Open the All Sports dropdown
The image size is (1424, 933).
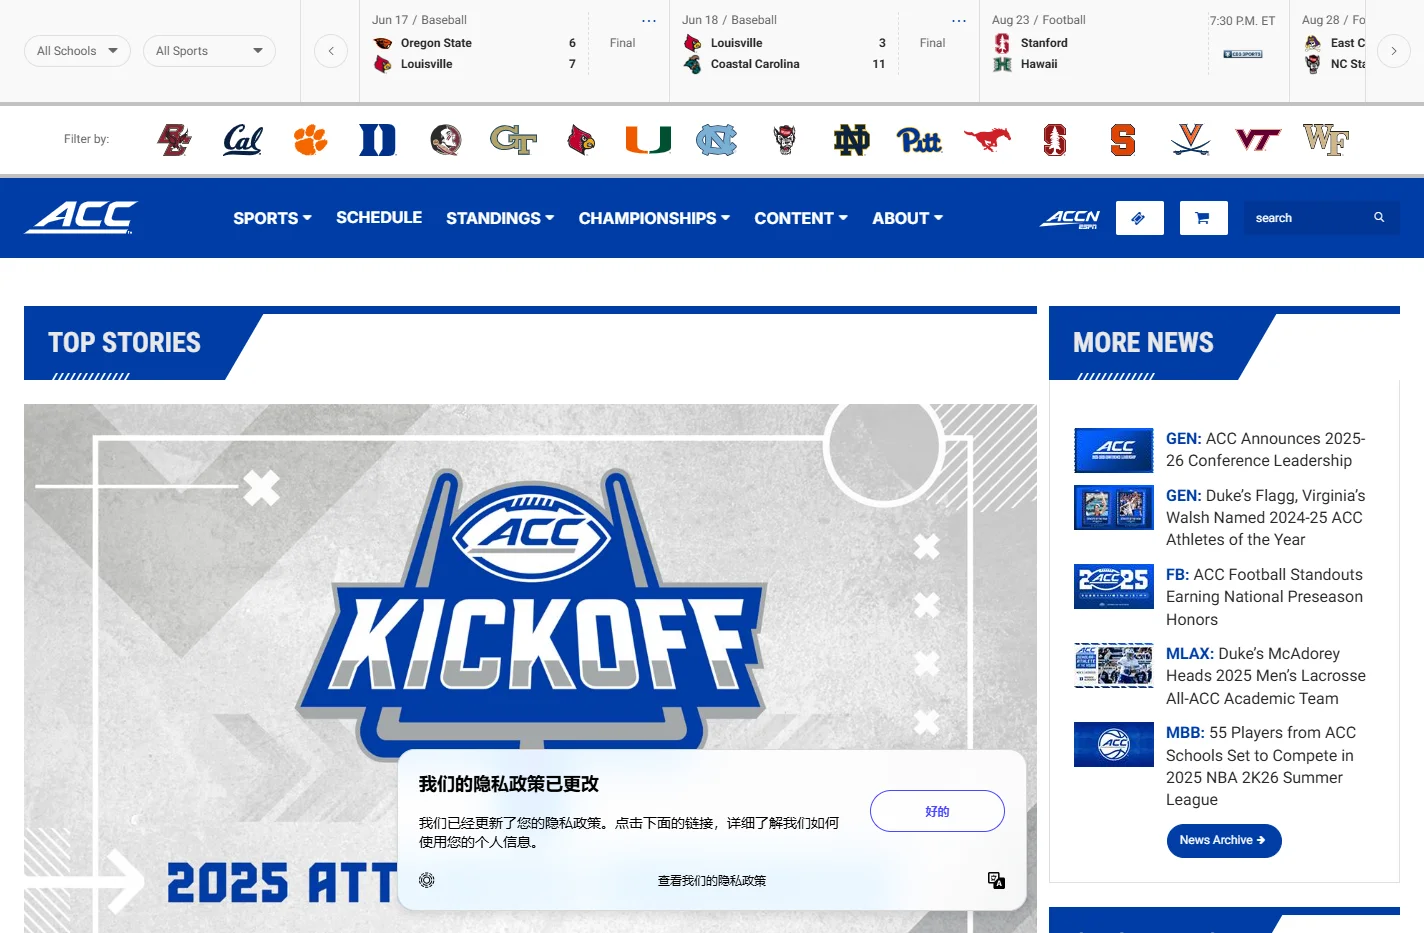coord(209,51)
